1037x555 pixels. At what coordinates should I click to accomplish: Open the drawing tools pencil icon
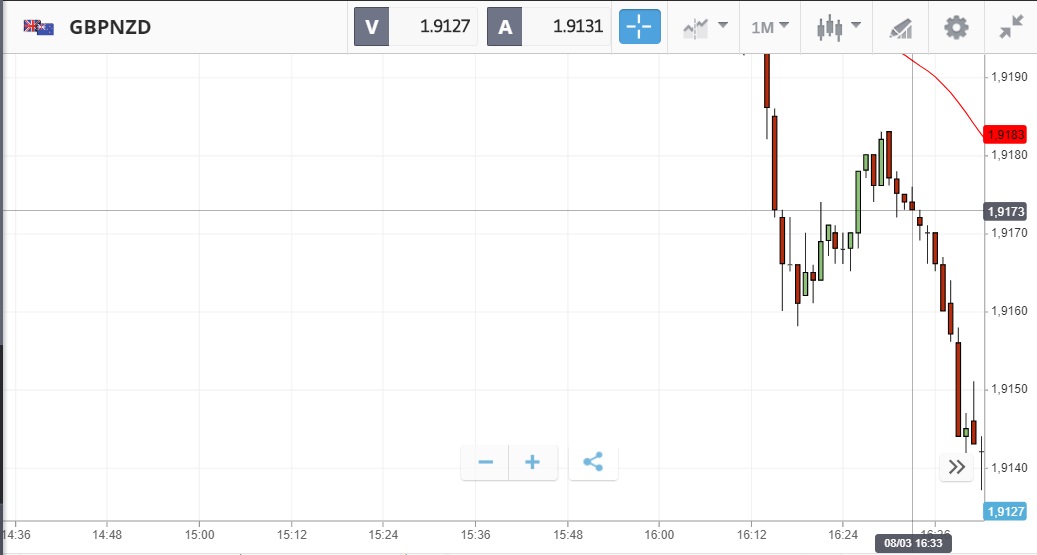coord(900,27)
